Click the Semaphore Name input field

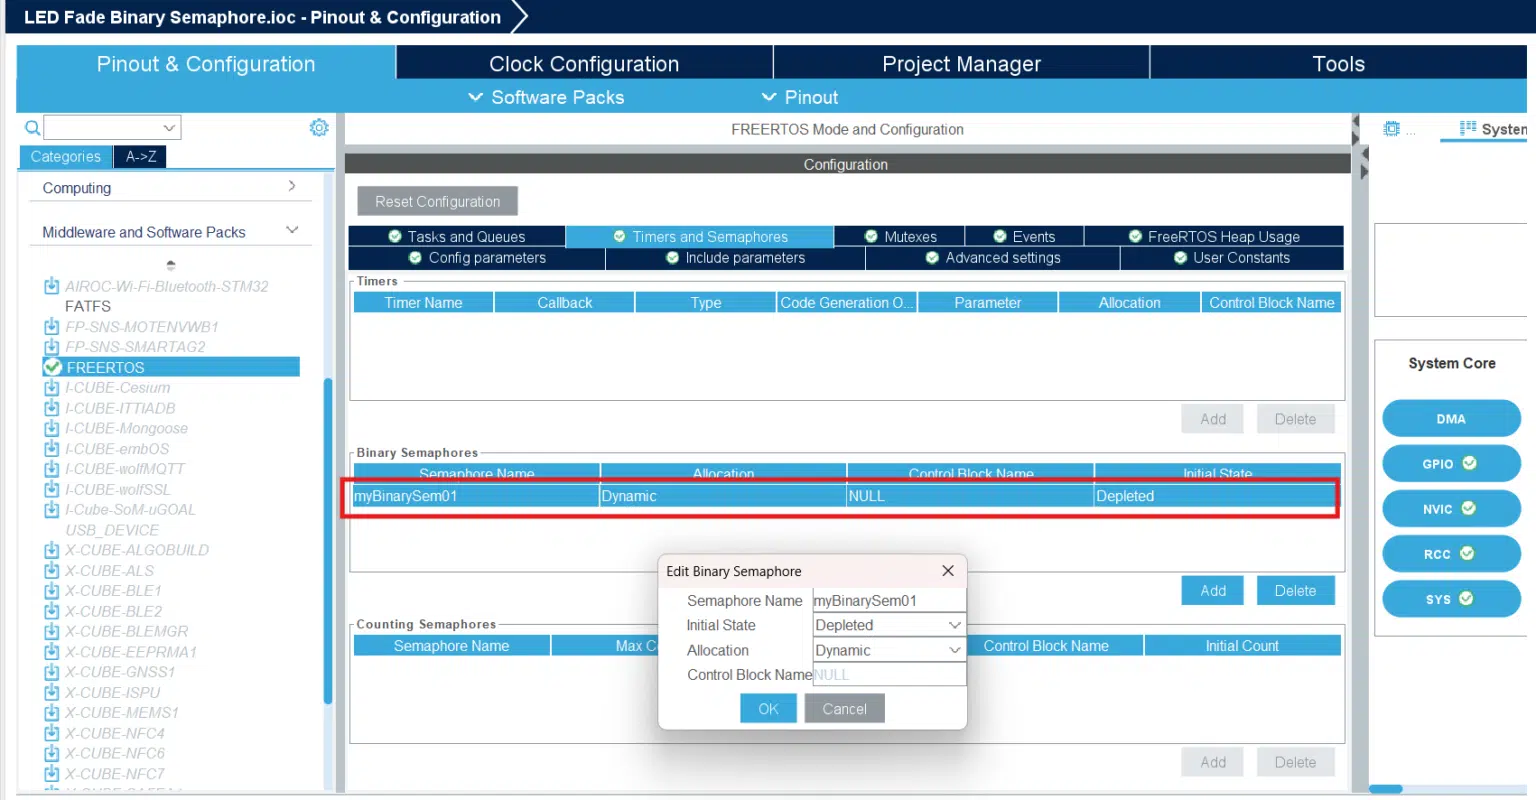point(889,600)
